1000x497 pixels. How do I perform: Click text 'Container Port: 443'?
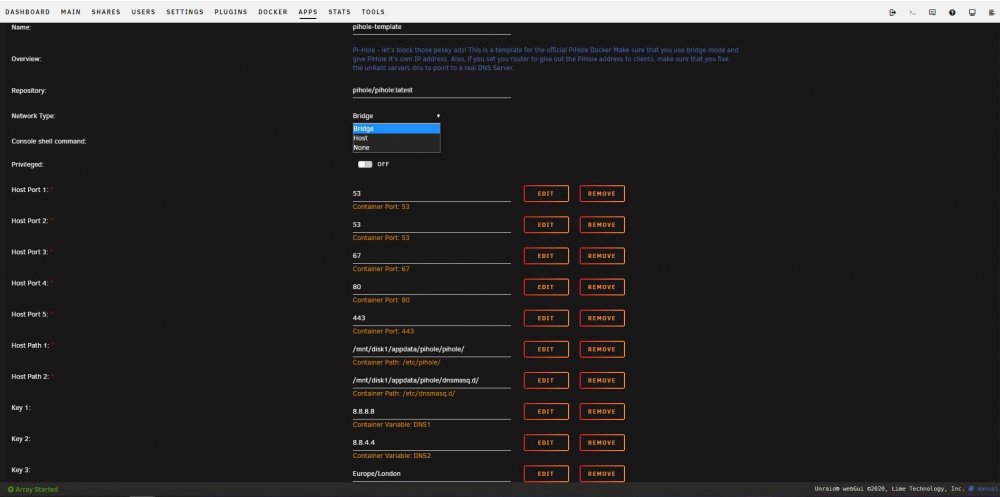(383, 331)
